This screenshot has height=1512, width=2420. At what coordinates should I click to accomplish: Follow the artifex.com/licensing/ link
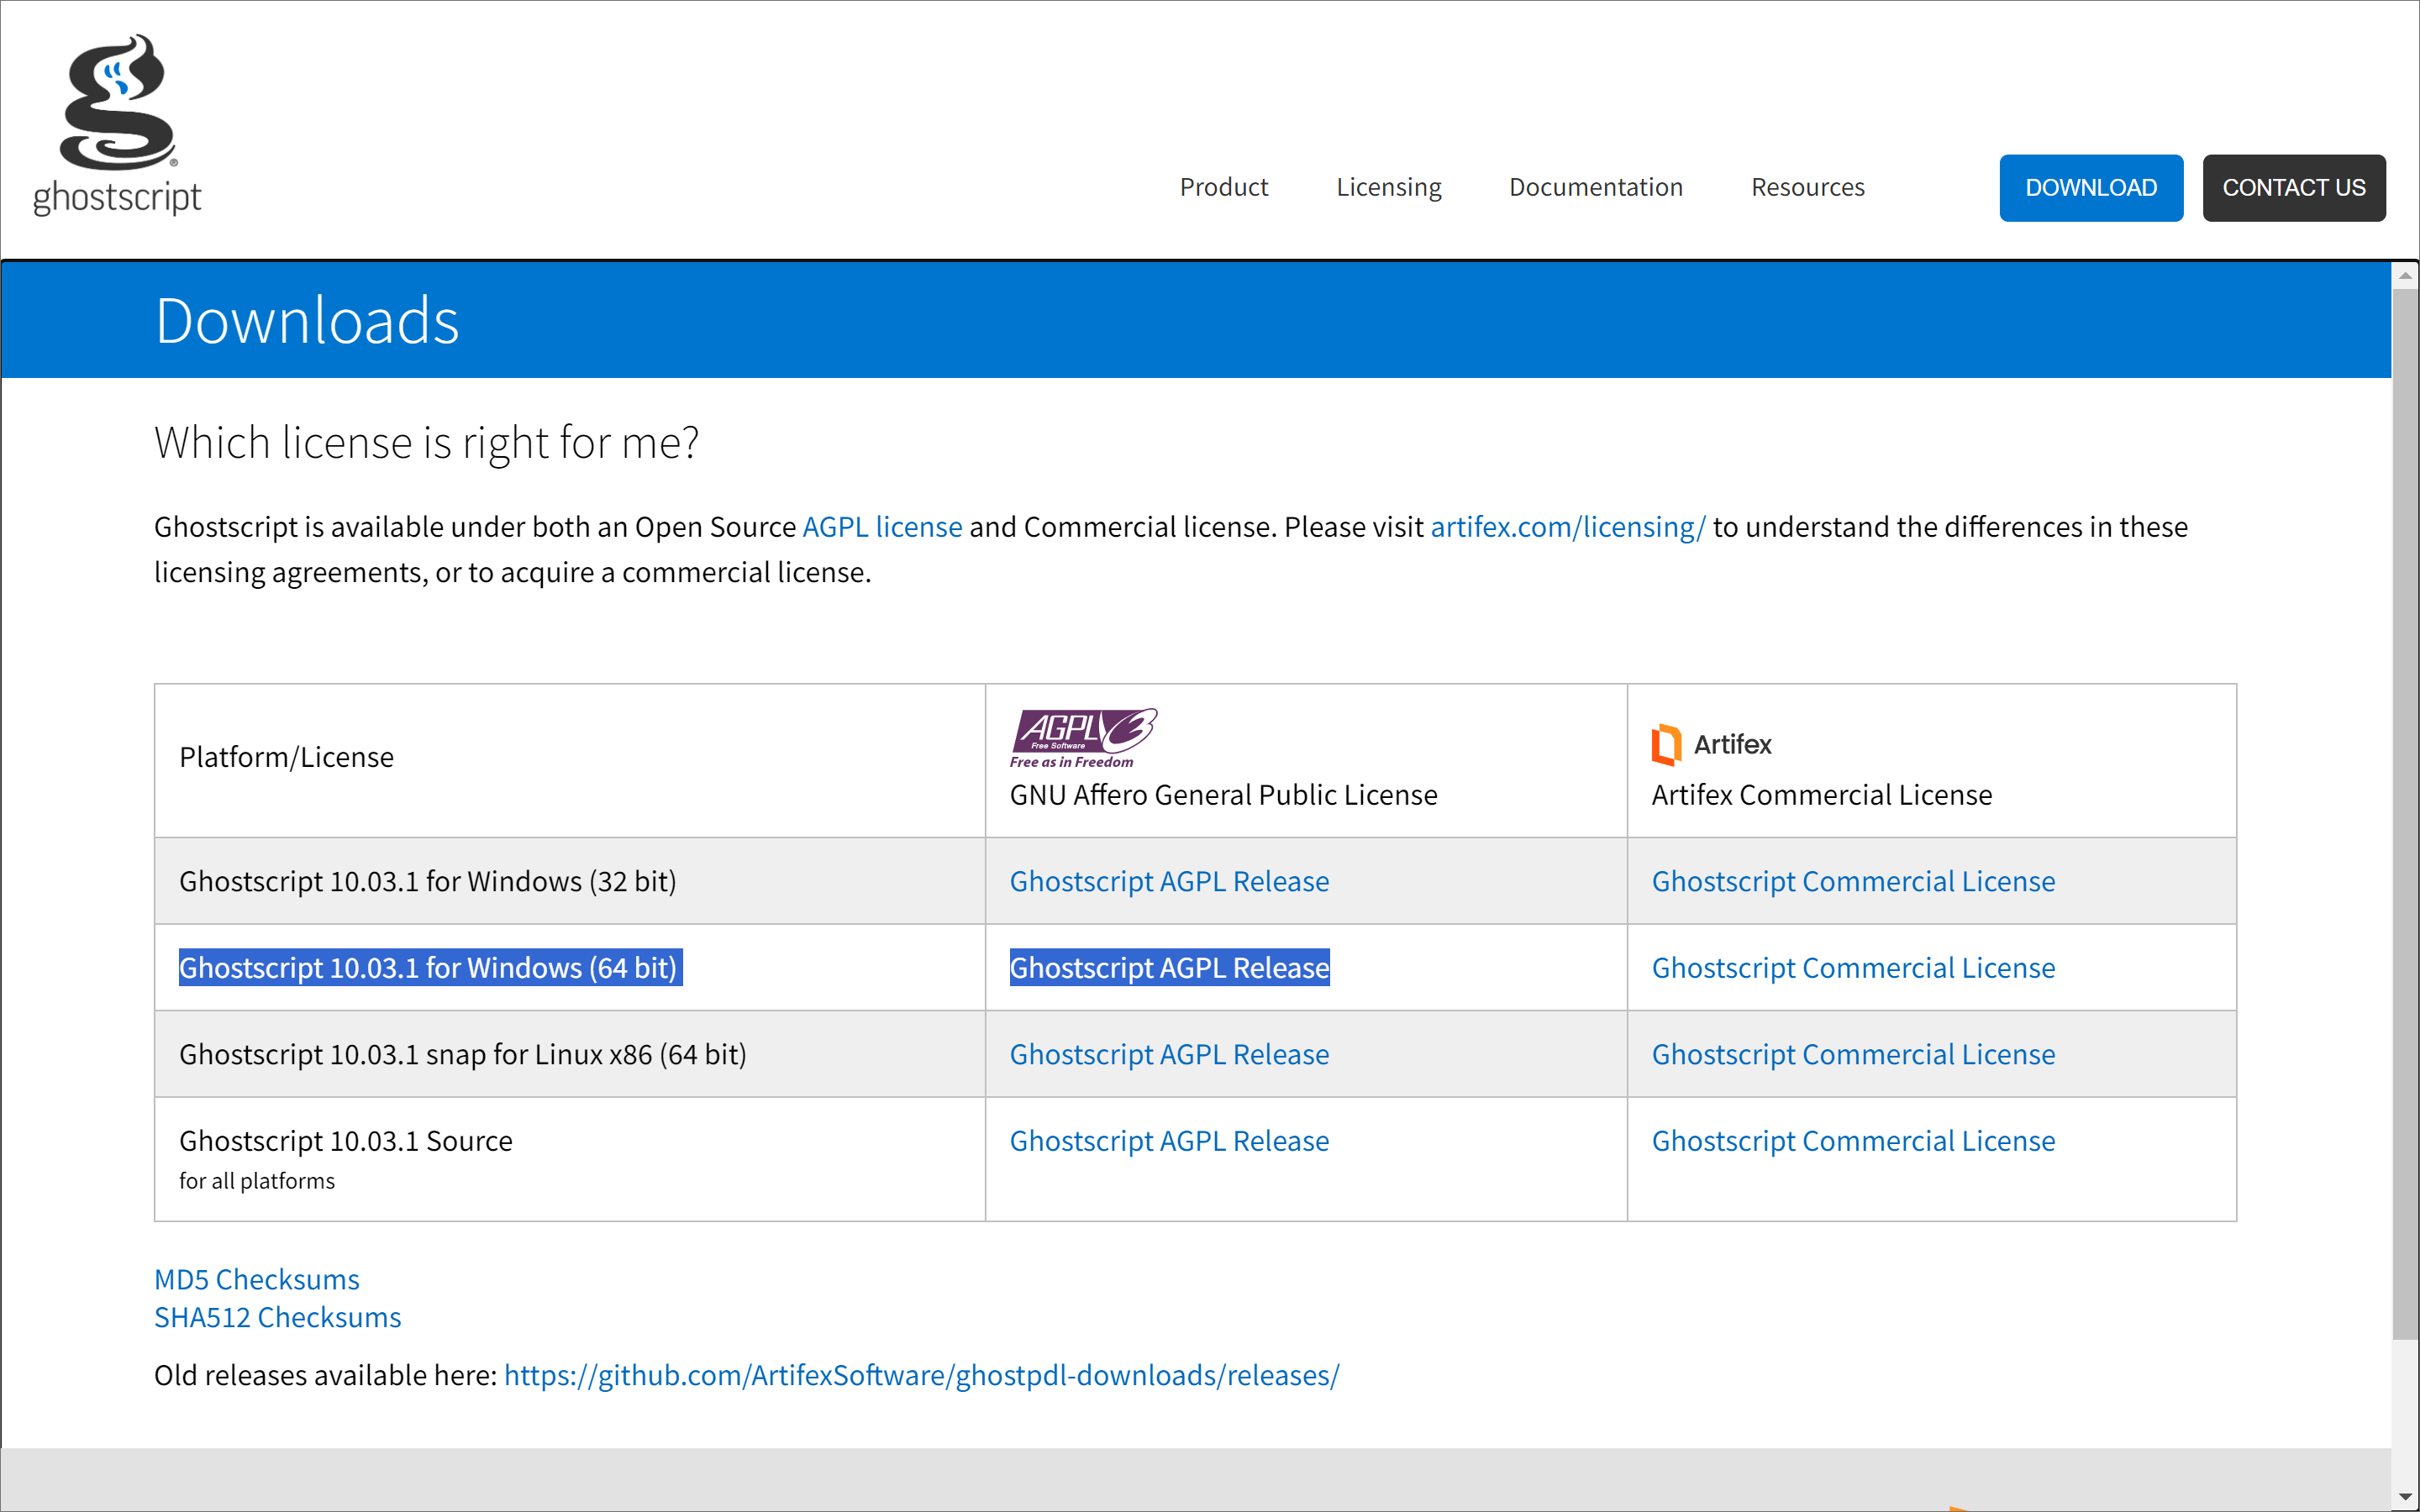1567,527
